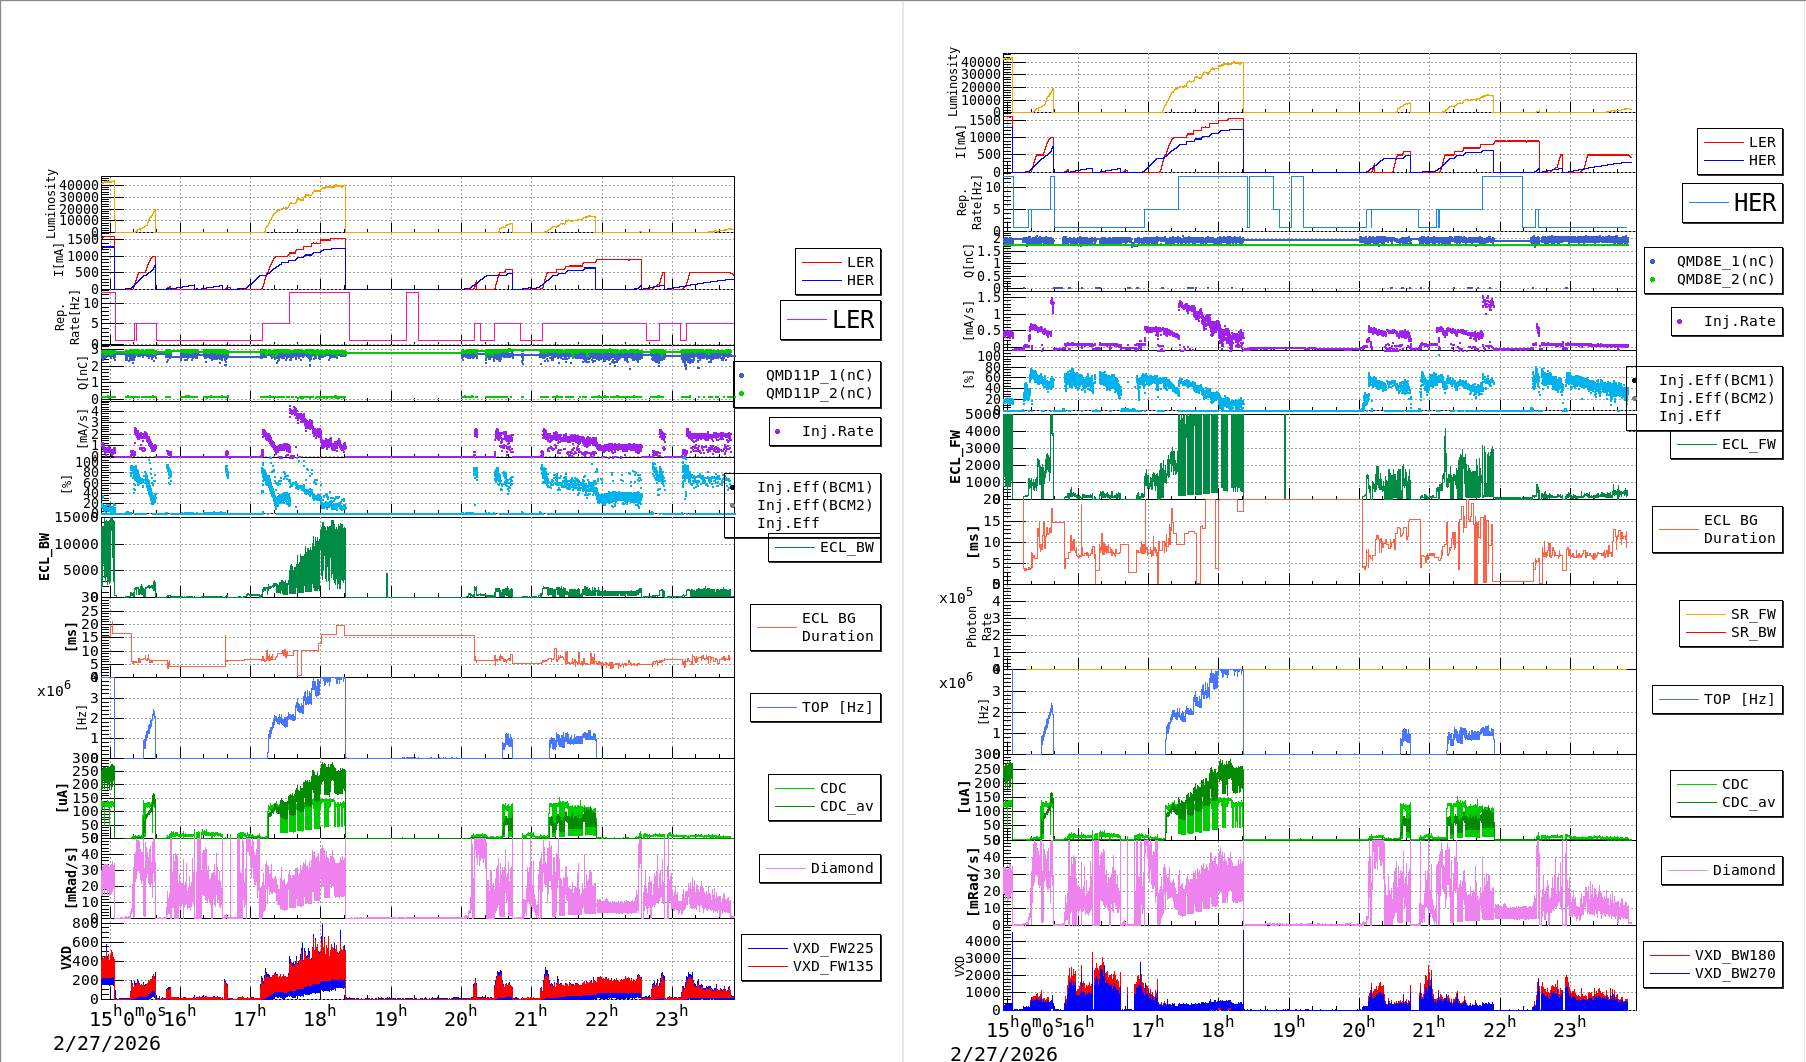Click the ECL_FW vertical axis title

[955, 457]
